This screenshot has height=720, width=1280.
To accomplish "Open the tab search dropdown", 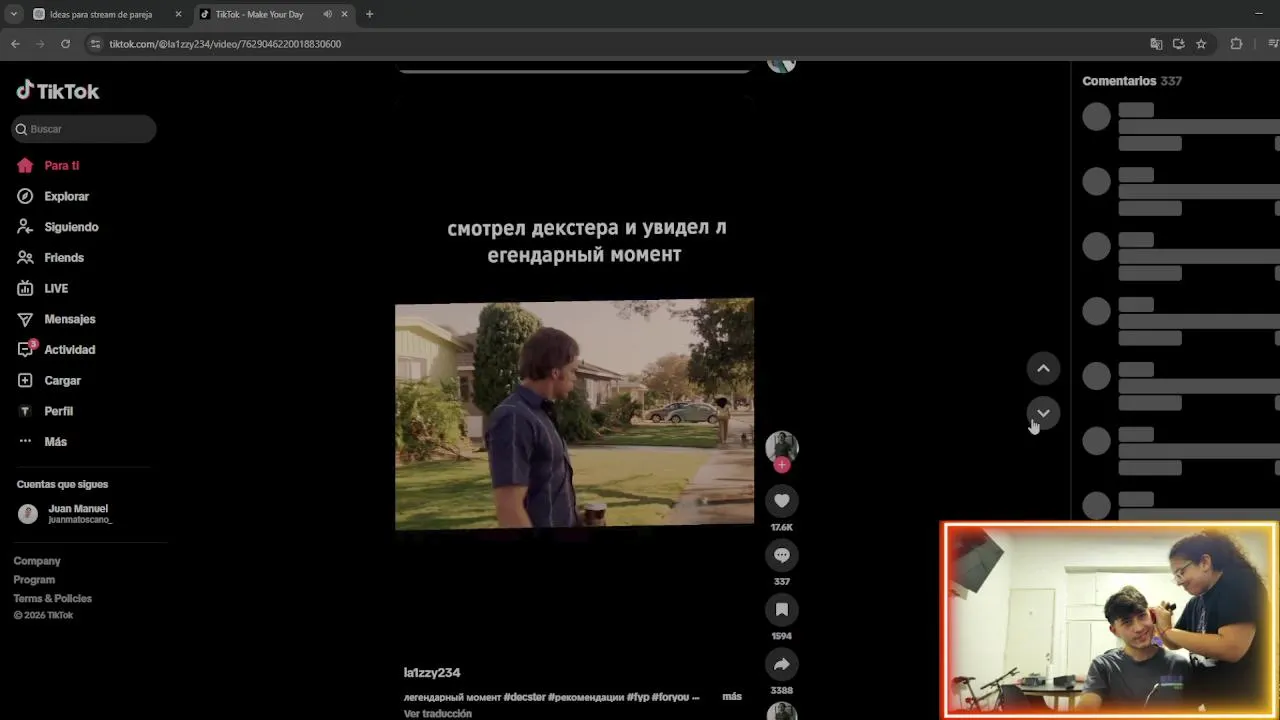I will pyautogui.click(x=13, y=14).
